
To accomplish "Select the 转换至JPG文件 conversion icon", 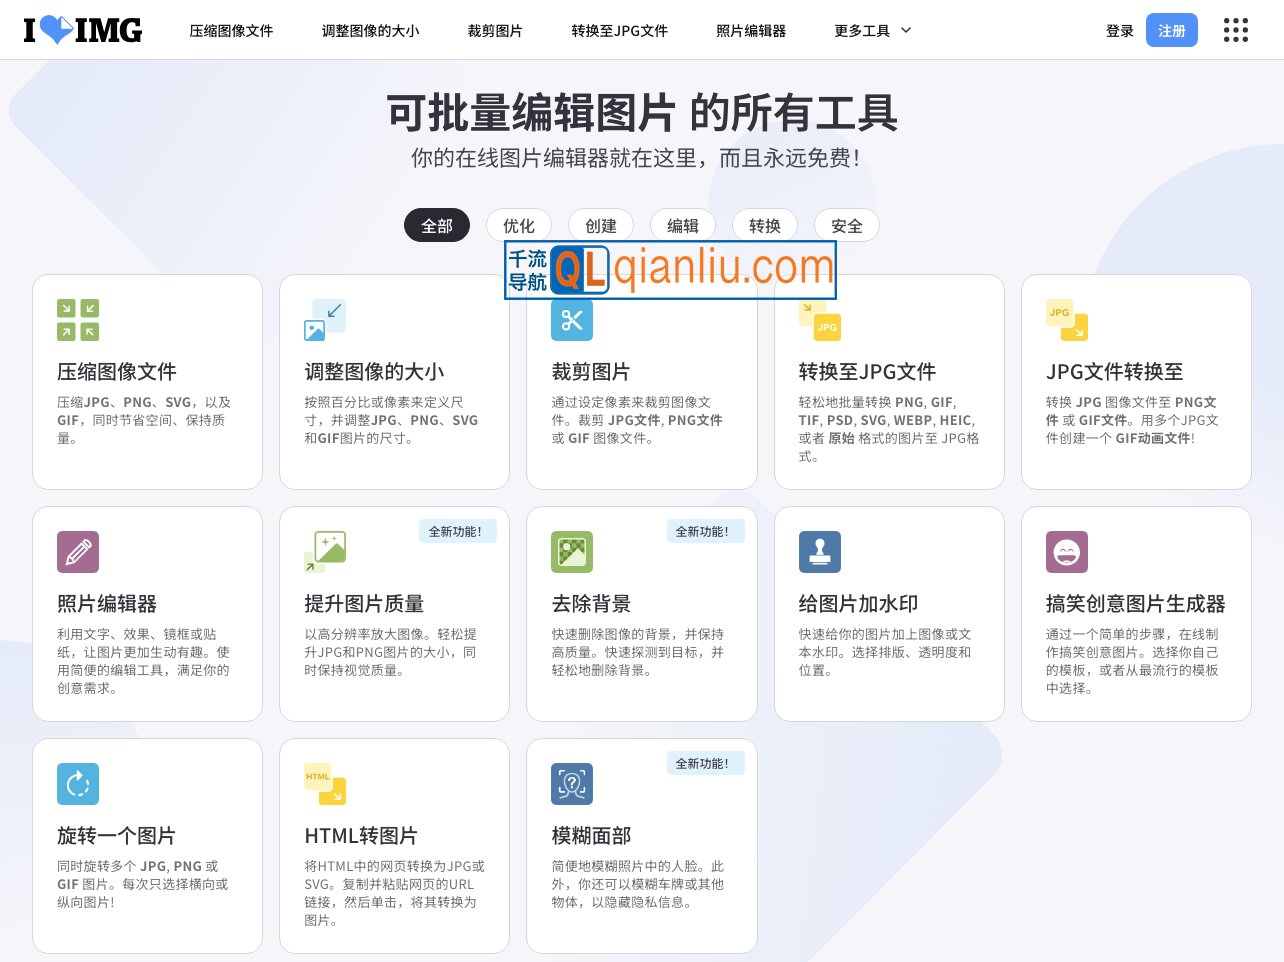I will [x=819, y=319].
